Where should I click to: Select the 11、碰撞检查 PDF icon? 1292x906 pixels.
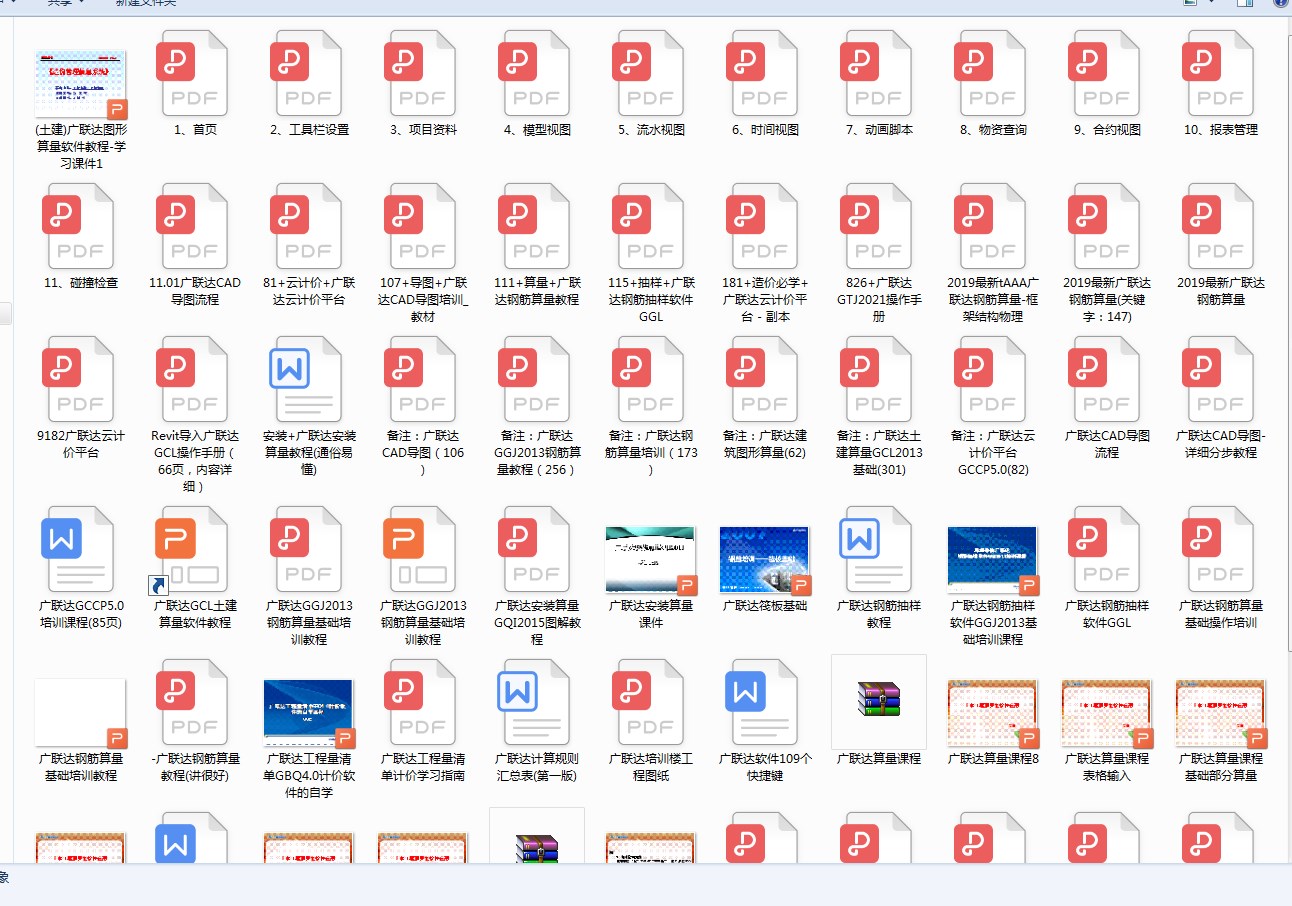point(77,227)
